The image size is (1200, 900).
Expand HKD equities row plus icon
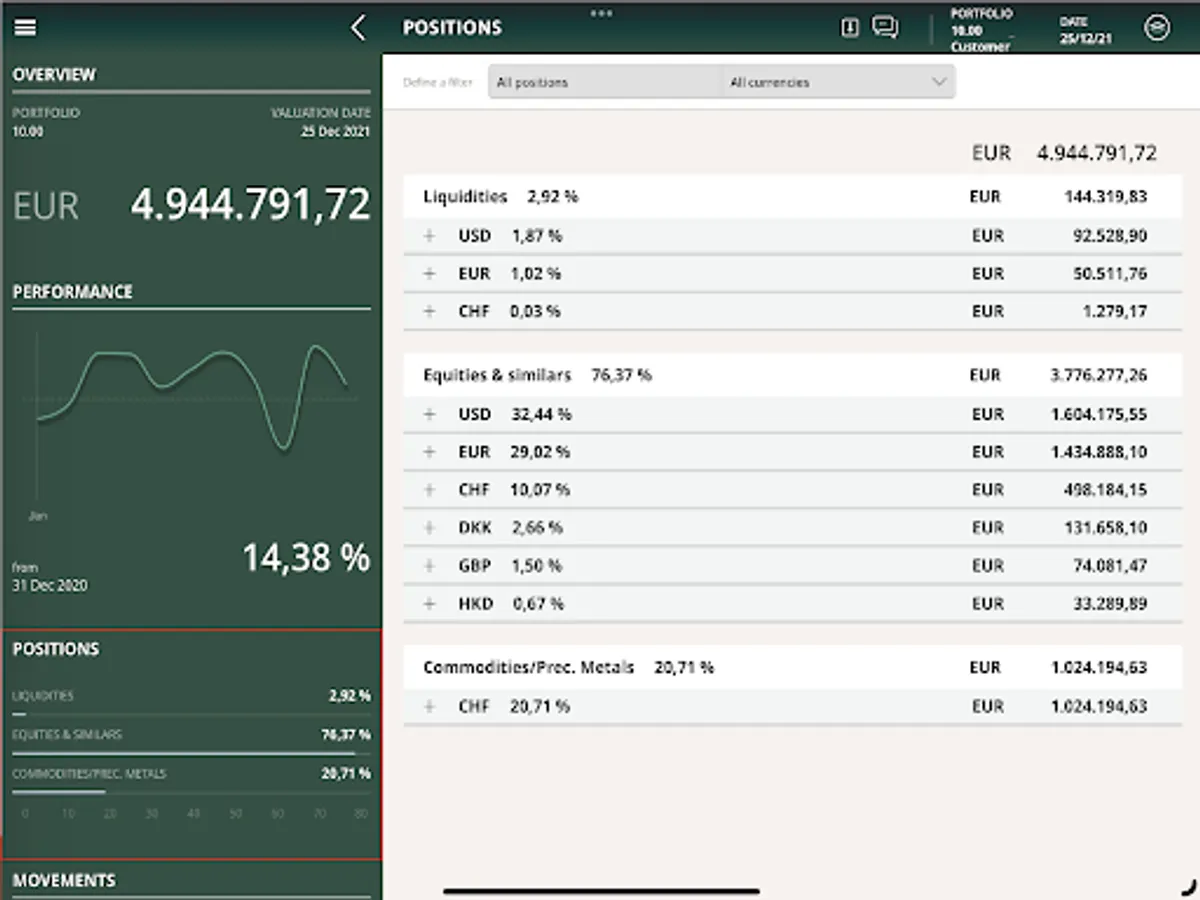[430, 604]
